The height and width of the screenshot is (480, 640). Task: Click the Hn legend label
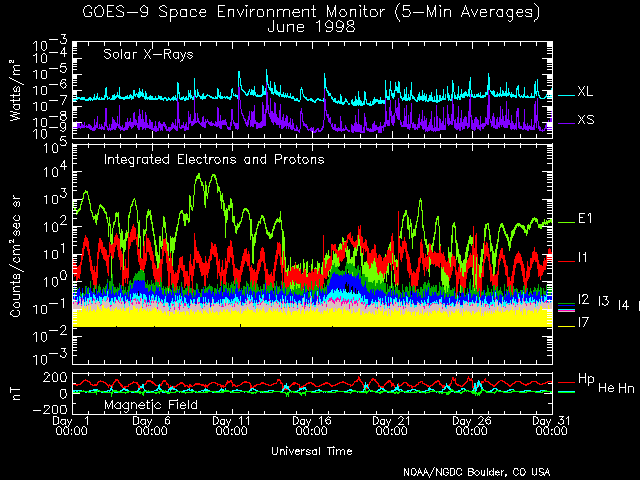click(626, 387)
